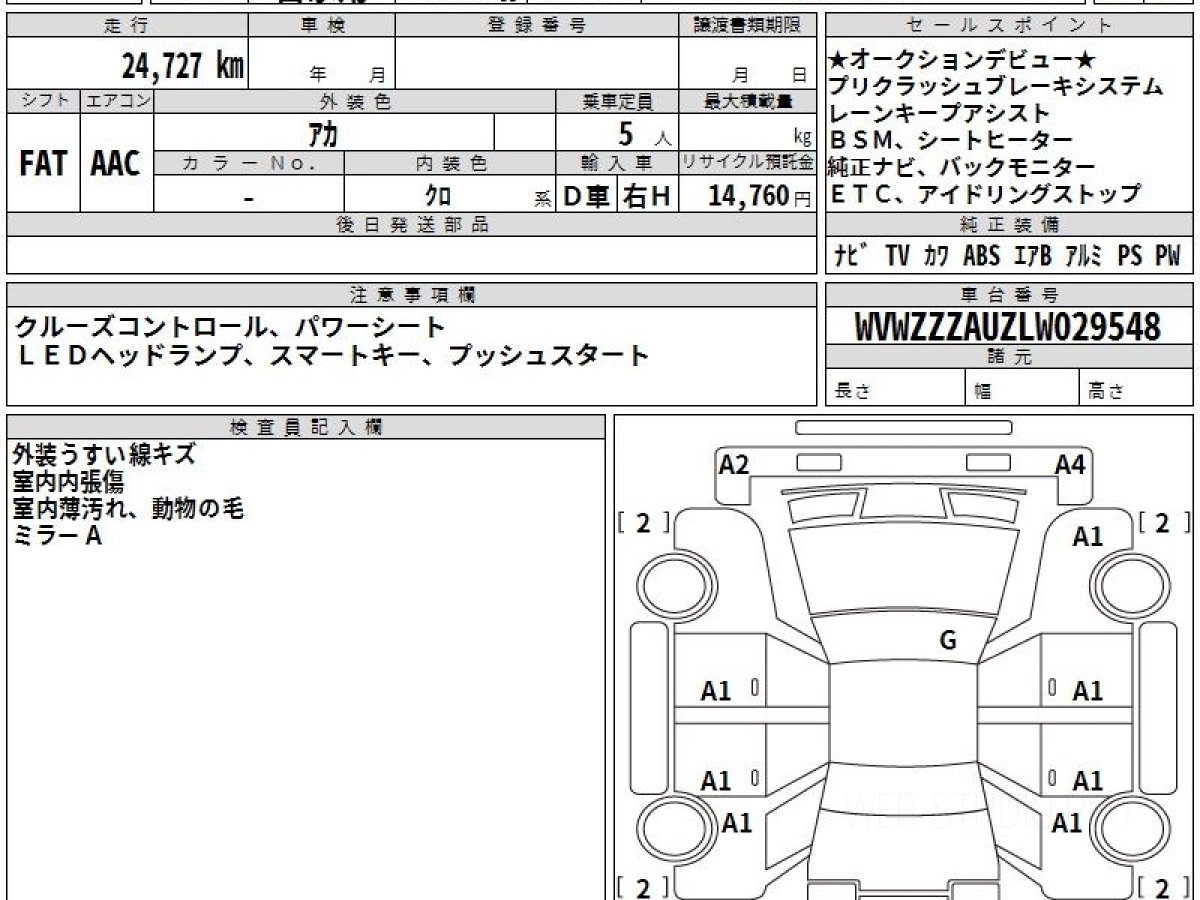Screen dimensions: 1200x900
Task: Click the A4 damage mark on diagram
Action: tap(1070, 464)
